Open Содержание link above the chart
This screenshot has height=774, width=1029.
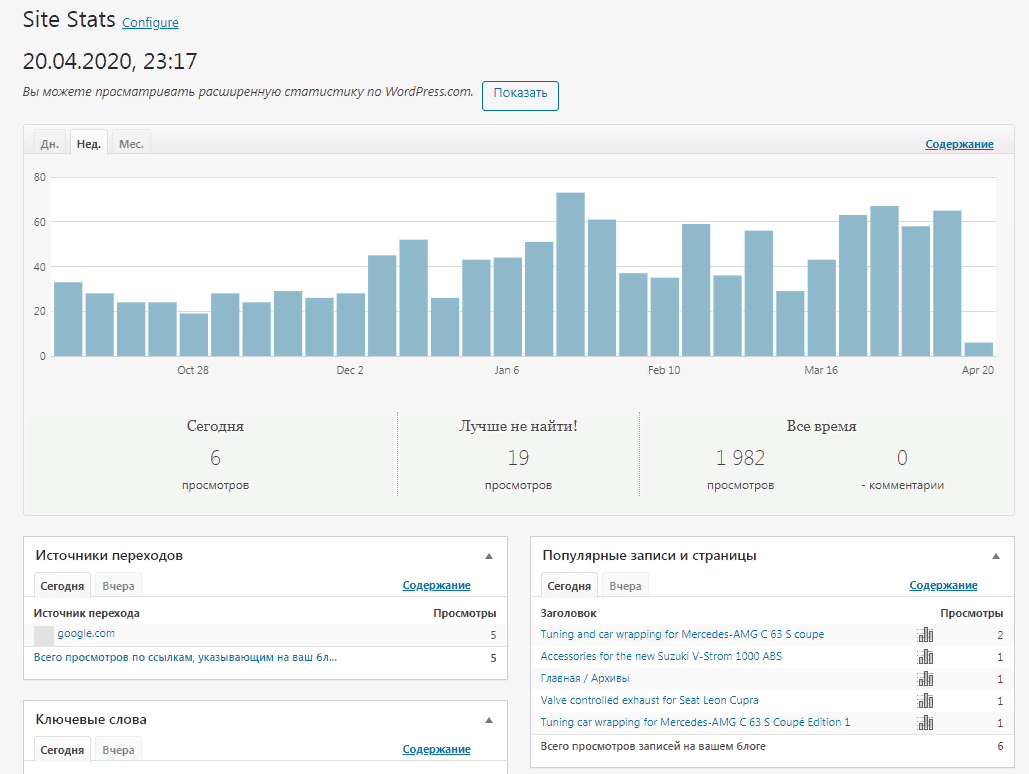(959, 144)
